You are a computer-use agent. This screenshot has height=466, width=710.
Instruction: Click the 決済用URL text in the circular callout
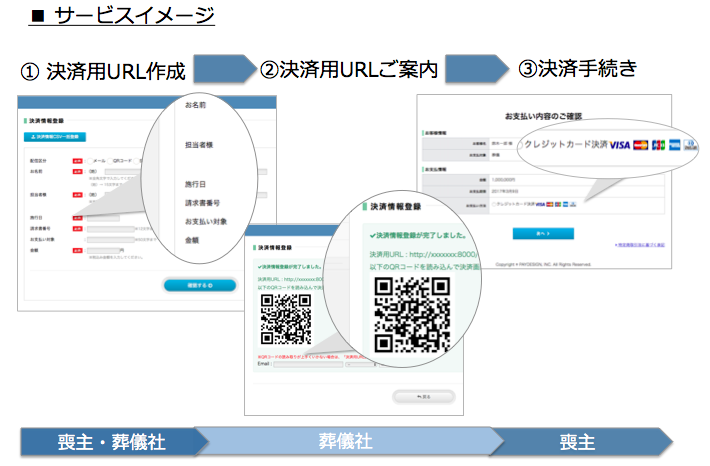coord(423,255)
